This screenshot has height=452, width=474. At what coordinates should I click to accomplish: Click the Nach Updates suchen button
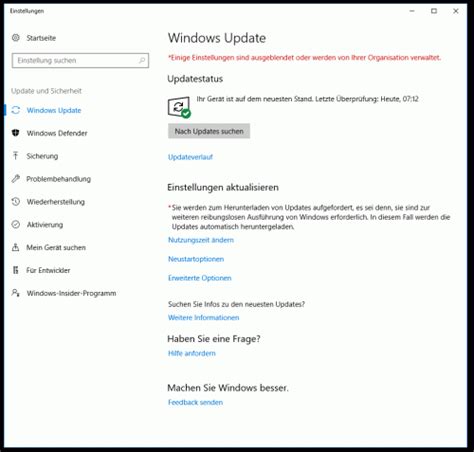click(x=209, y=131)
